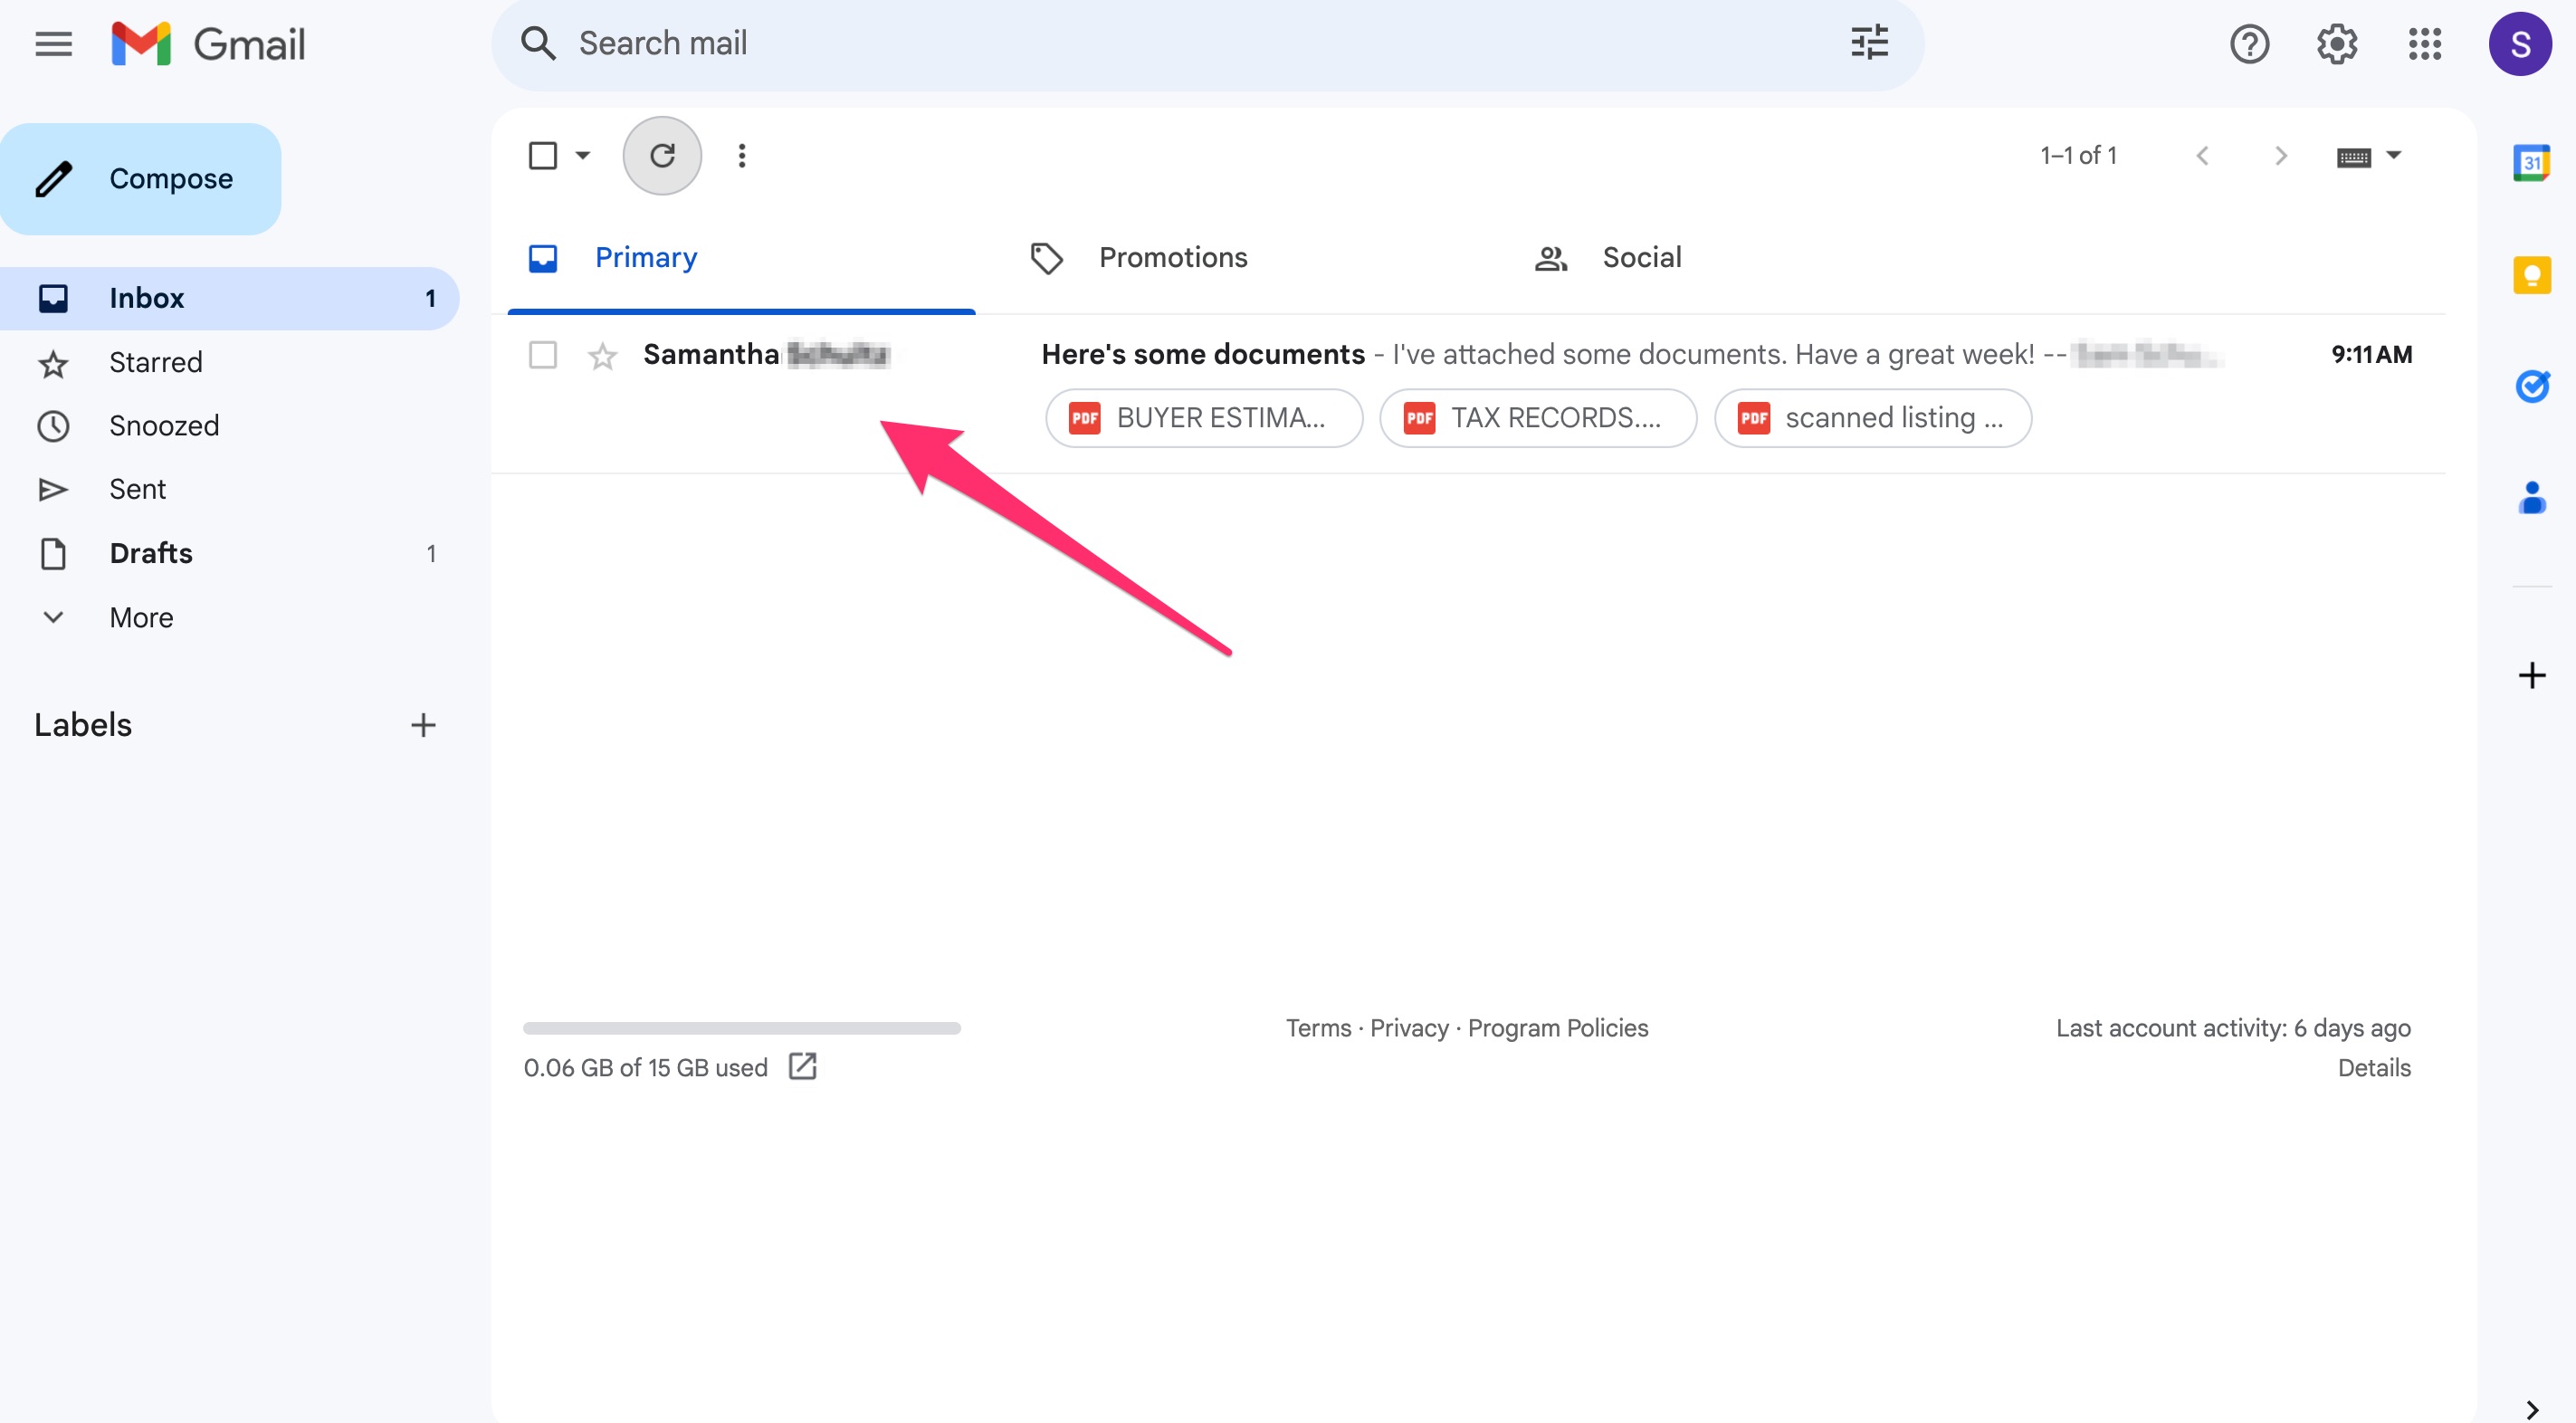Check the box next to Samantha's email
The width and height of the screenshot is (2576, 1423).
[x=543, y=355]
